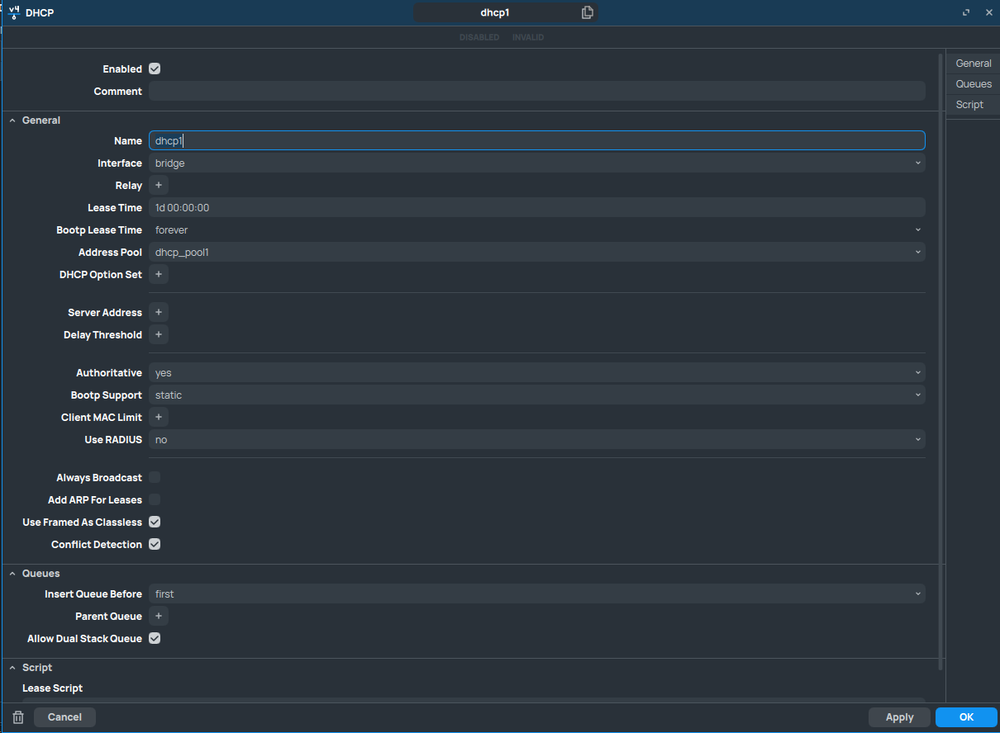The height and width of the screenshot is (733, 1000).
Task: Disable Conflict Detection
Action: pyautogui.click(x=153, y=544)
